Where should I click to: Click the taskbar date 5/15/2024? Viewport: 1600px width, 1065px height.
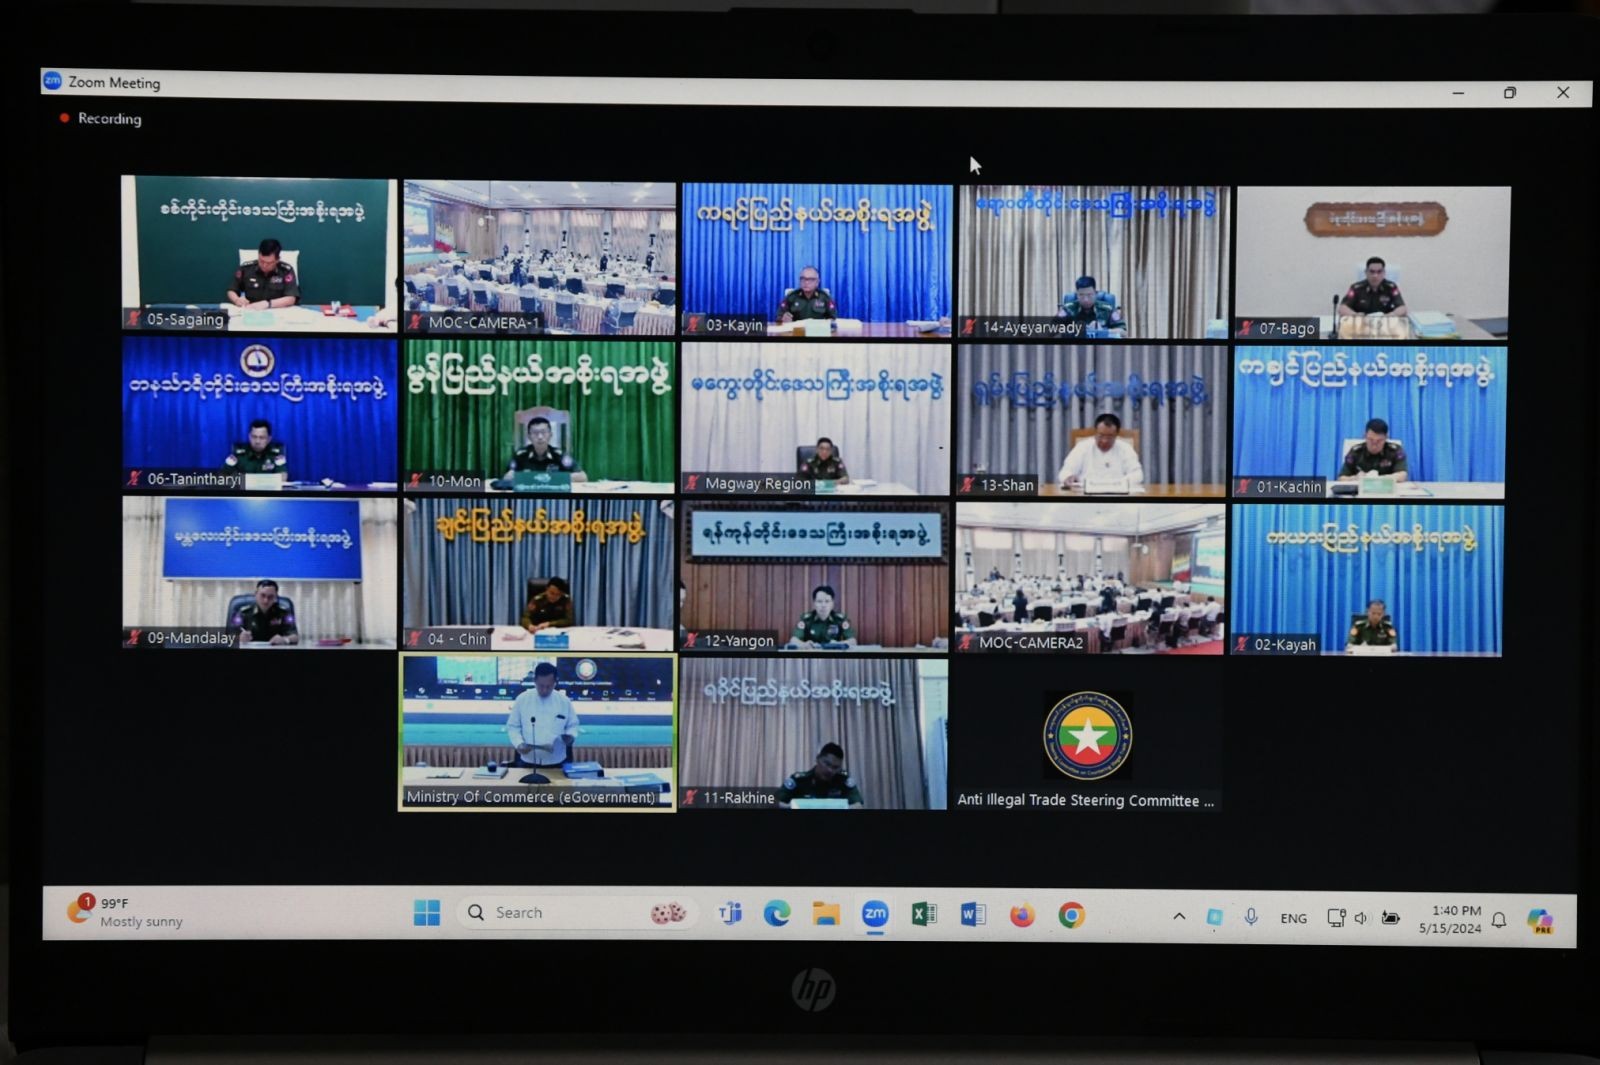[x=1450, y=928]
